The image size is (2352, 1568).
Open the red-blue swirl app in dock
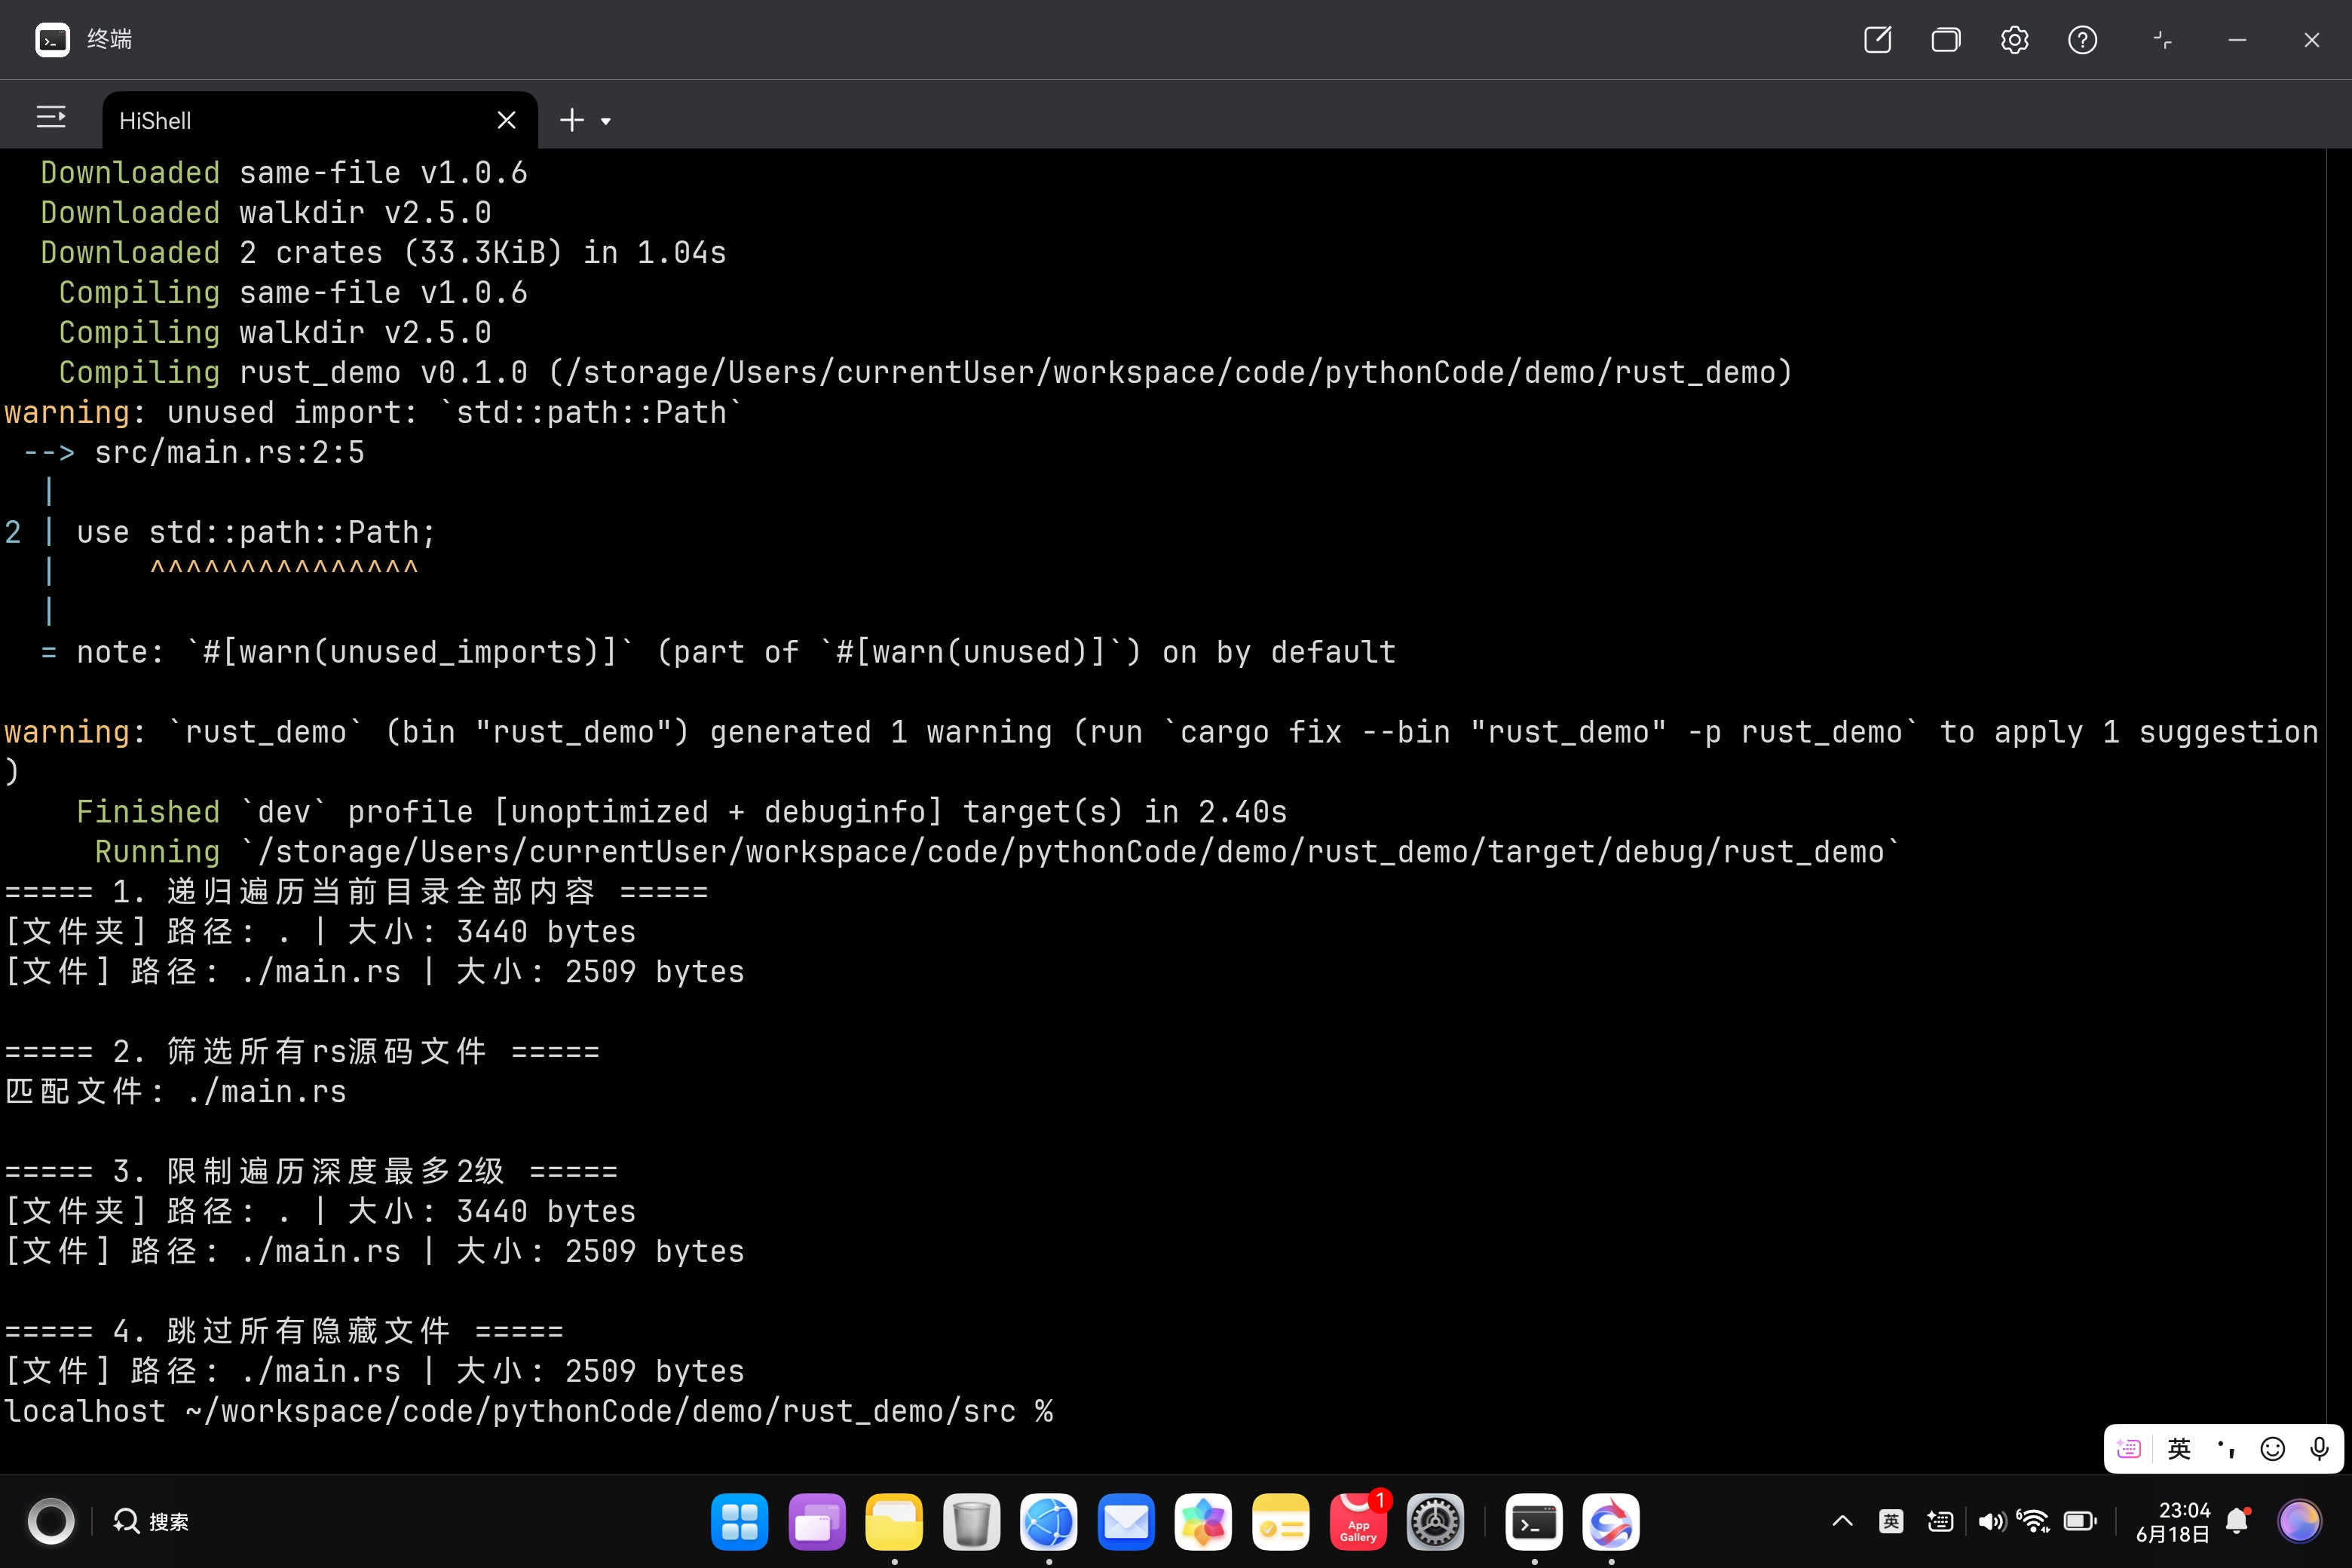(x=1611, y=1522)
